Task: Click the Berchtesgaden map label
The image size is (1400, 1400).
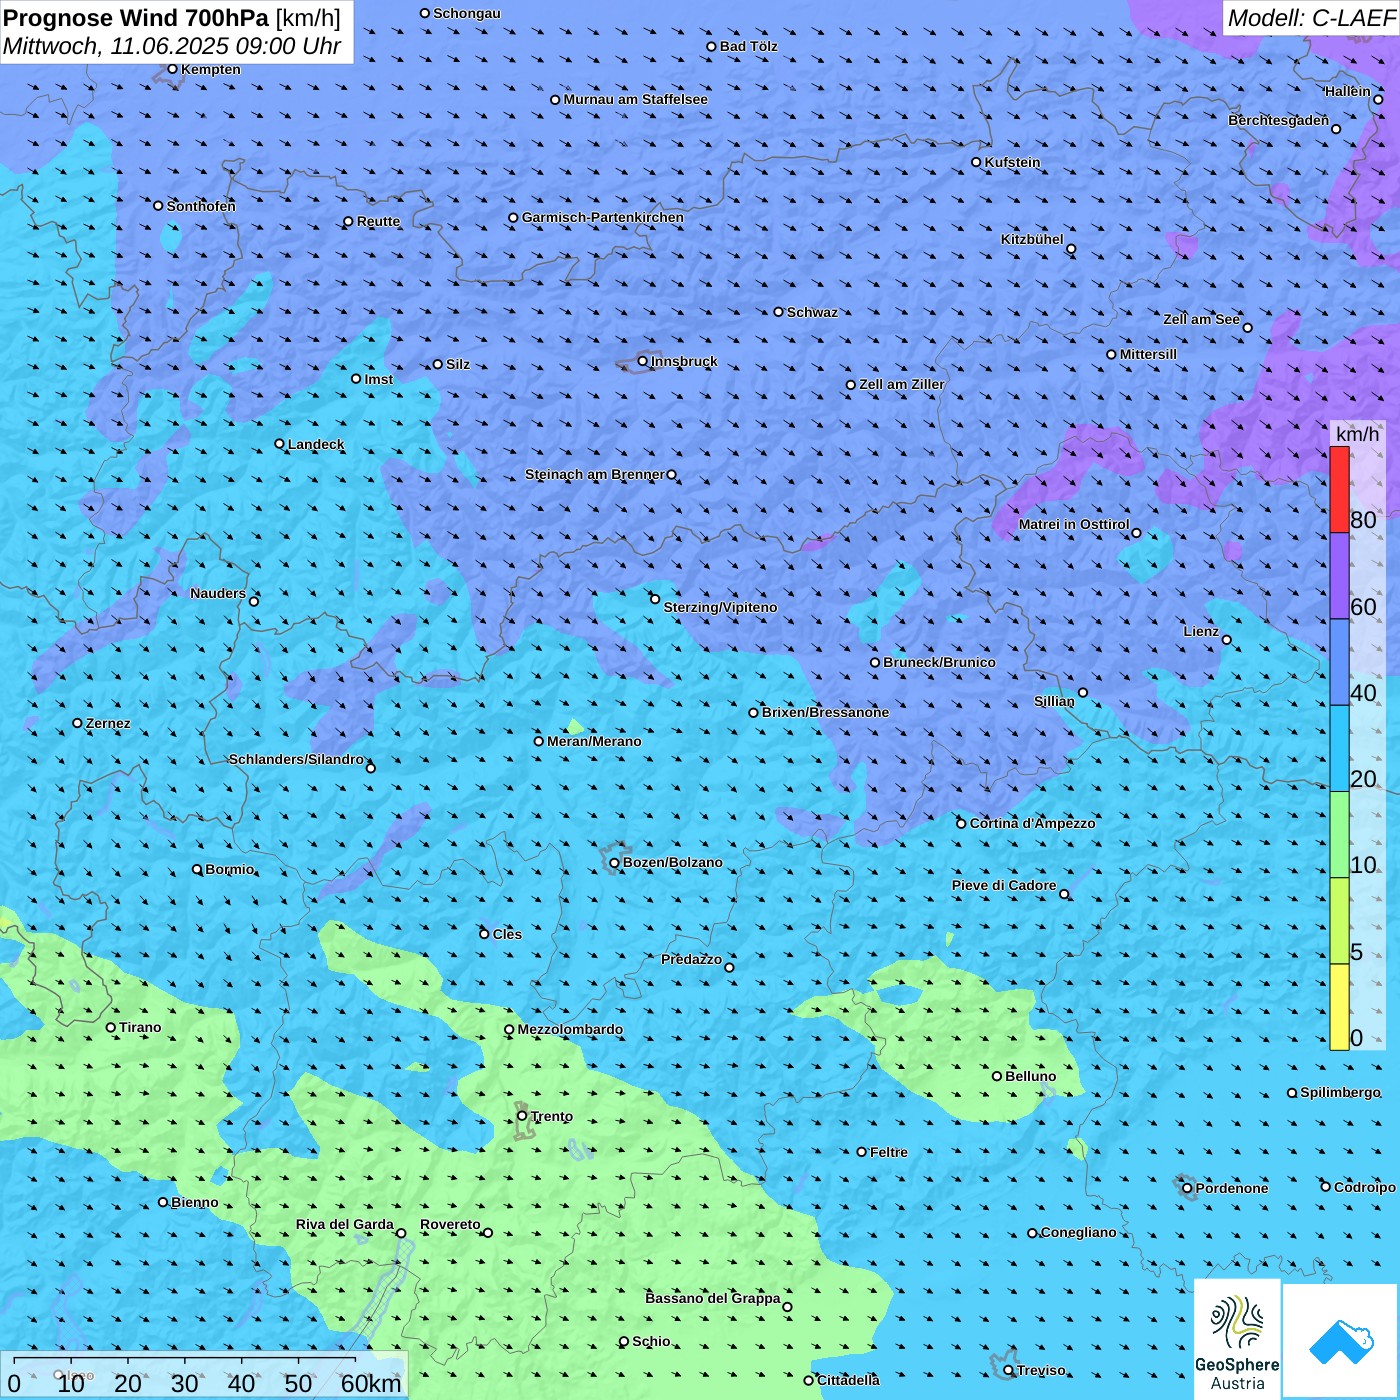Action: tap(1278, 120)
